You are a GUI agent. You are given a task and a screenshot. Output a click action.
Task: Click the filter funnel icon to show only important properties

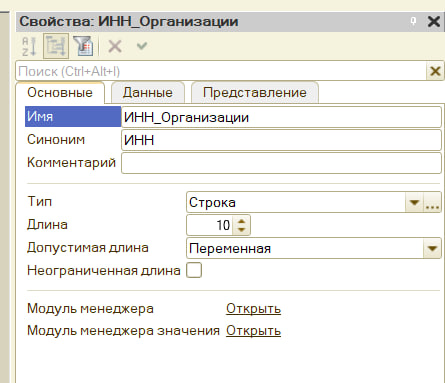coord(83,46)
